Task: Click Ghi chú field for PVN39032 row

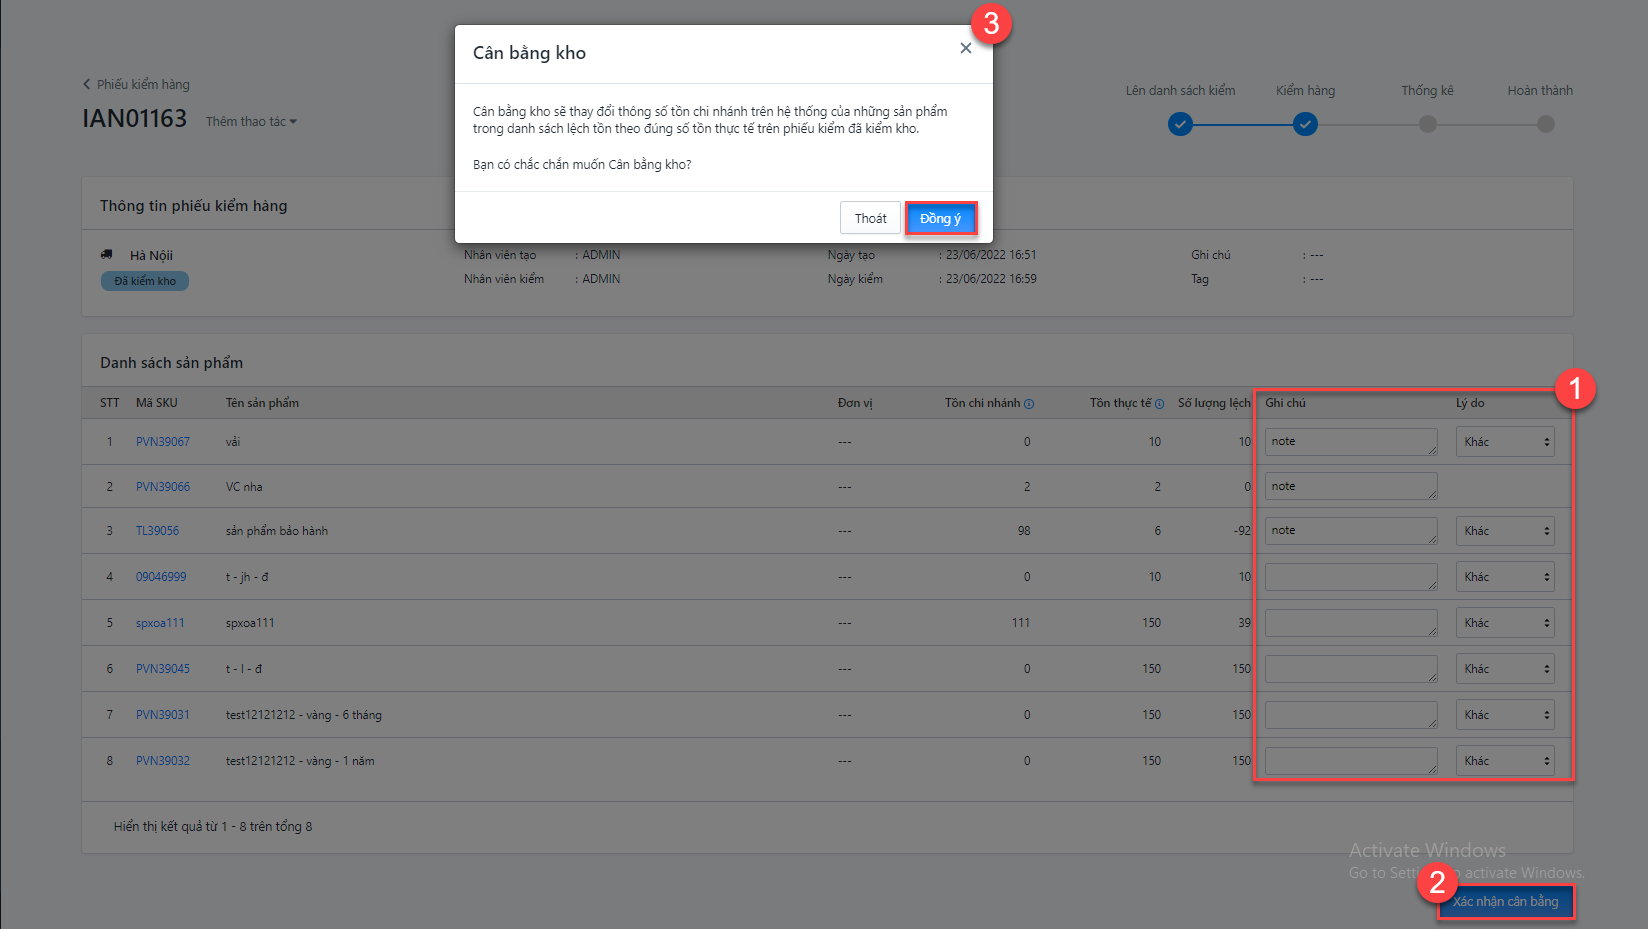Action: 1351,761
